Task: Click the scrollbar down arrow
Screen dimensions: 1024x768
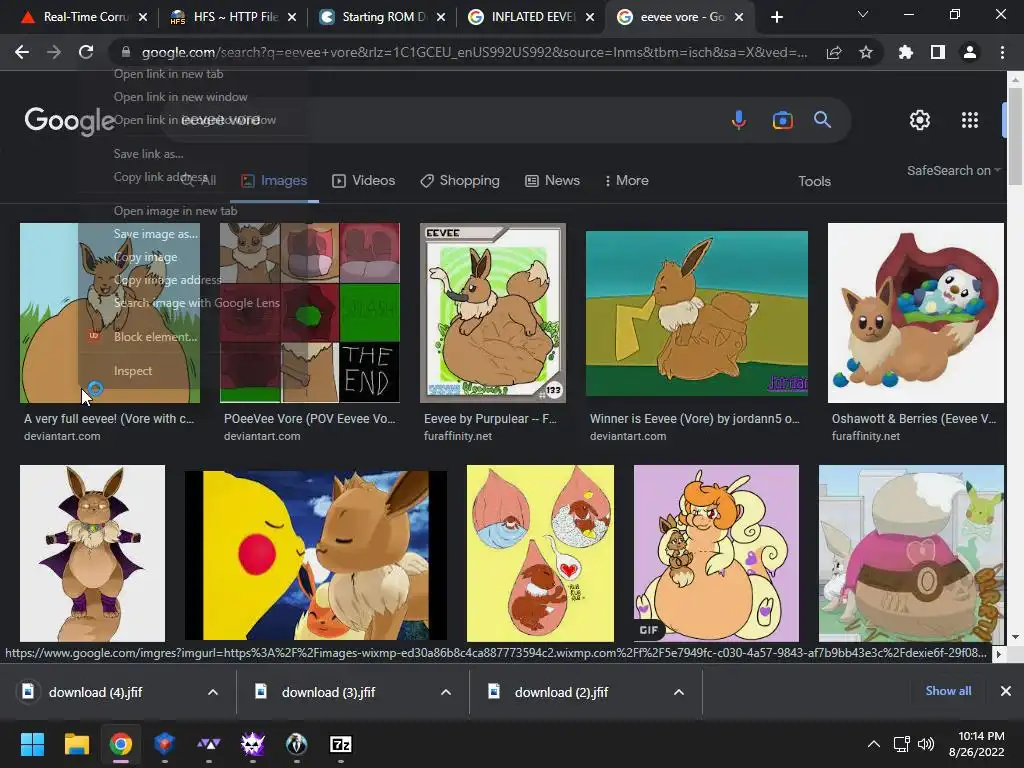Action: 1015,637
